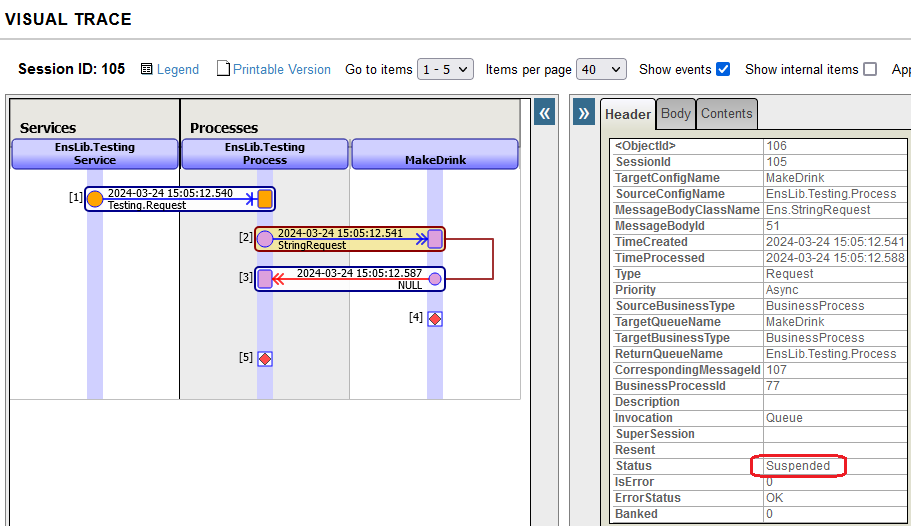Click the MakeDrink process header
Screen dimensions: 911x526
point(435,154)
